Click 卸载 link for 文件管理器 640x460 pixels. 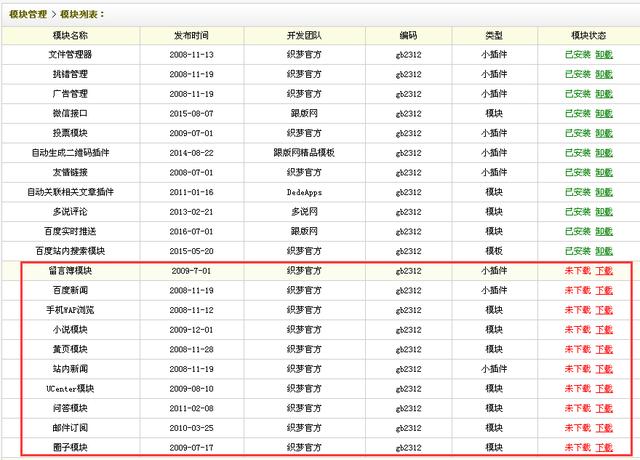[x=603, y=54]
